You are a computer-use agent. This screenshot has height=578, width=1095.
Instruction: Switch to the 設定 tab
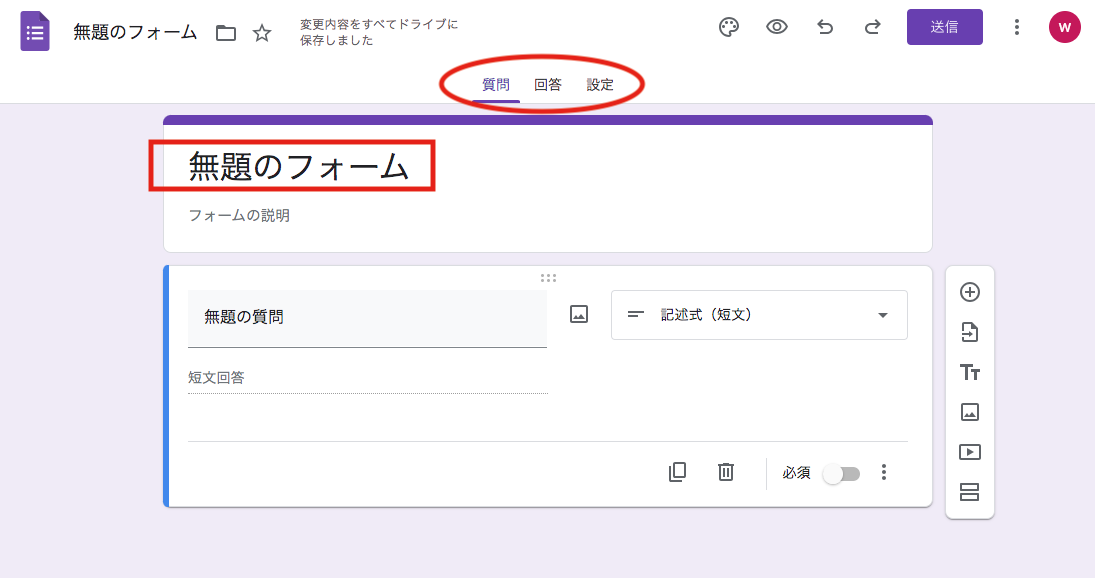[x=600, y=85]
